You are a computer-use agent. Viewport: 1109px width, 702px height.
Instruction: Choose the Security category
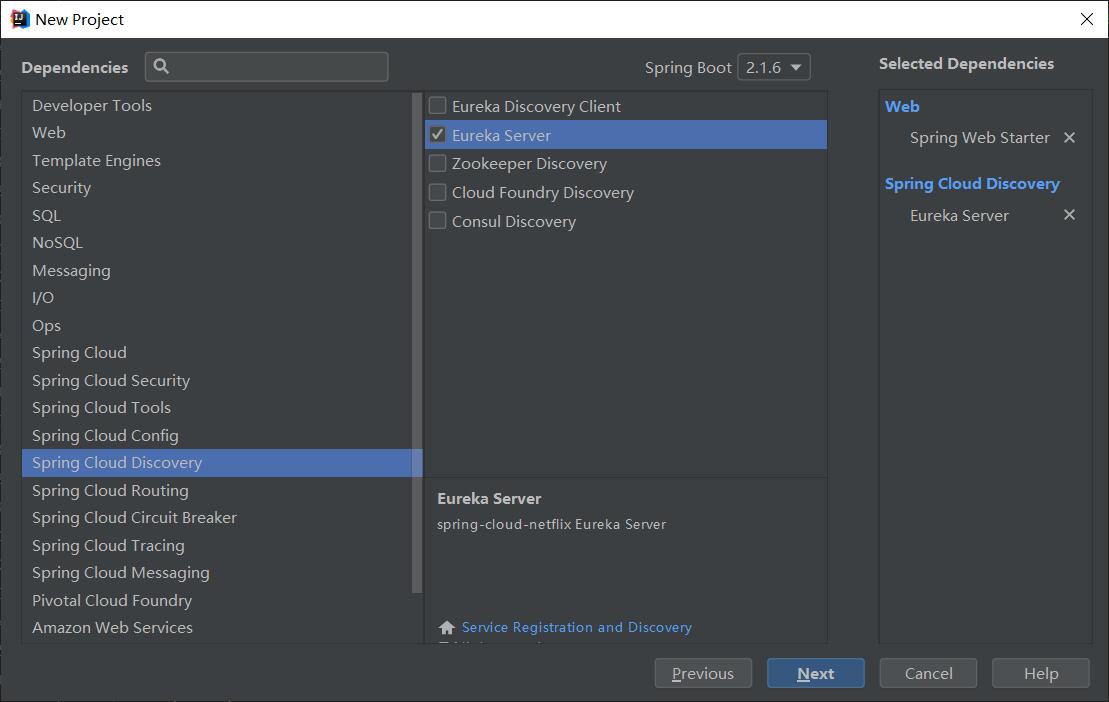[x=216, y=188]
